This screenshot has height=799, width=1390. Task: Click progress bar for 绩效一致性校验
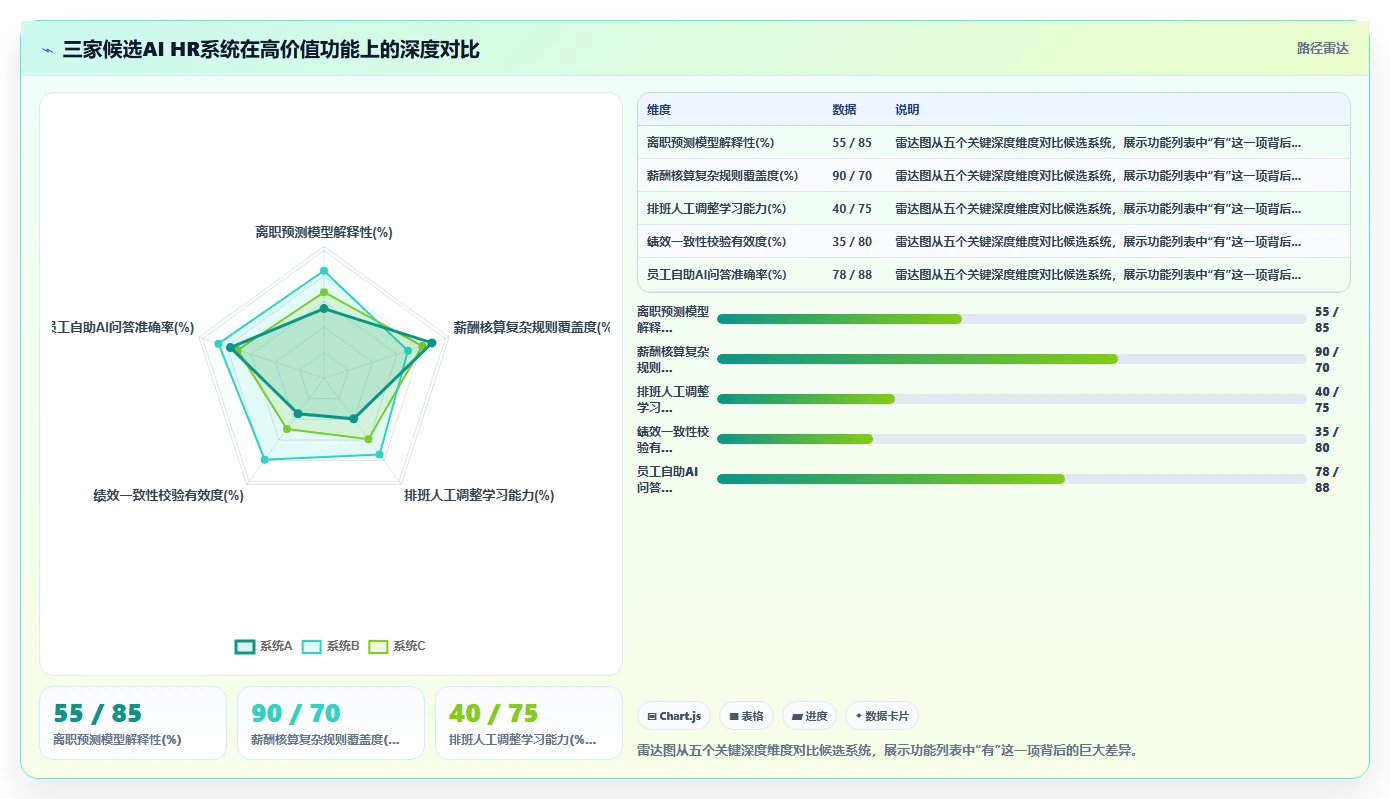point(1012,439)
